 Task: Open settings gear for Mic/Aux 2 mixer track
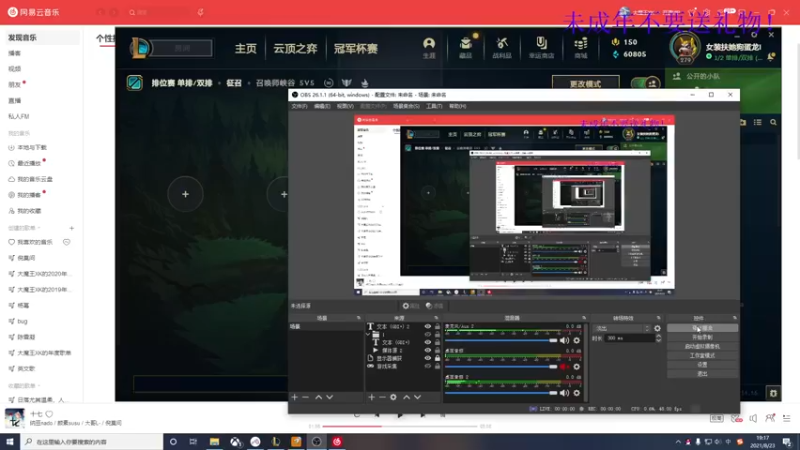tap(577, 340)
